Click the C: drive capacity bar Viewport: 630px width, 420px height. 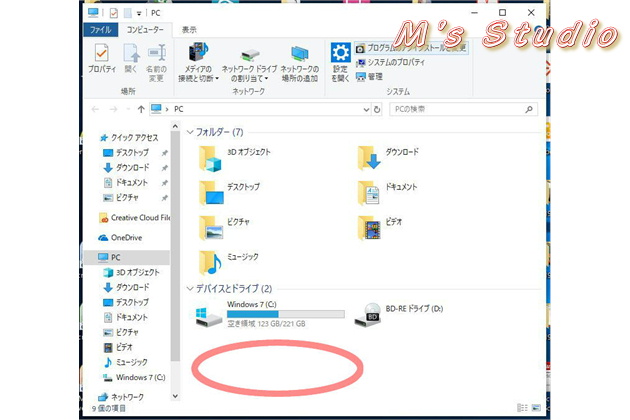click(286, 314)
